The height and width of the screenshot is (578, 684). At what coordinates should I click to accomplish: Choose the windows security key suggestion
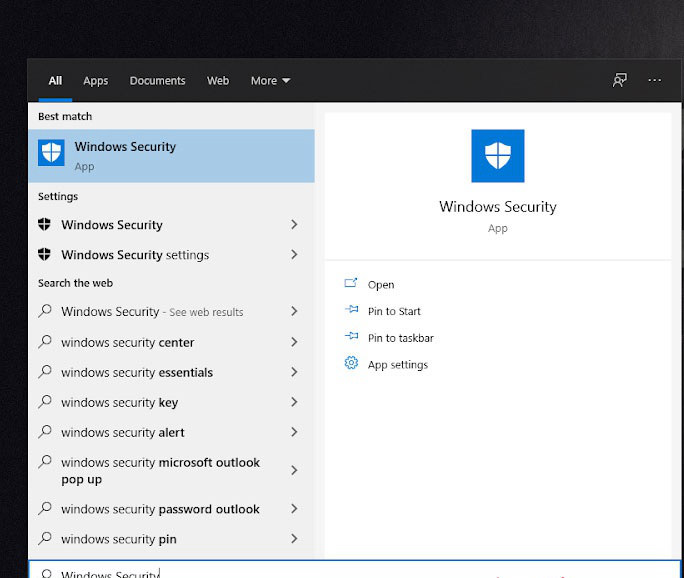coord(119,402)
